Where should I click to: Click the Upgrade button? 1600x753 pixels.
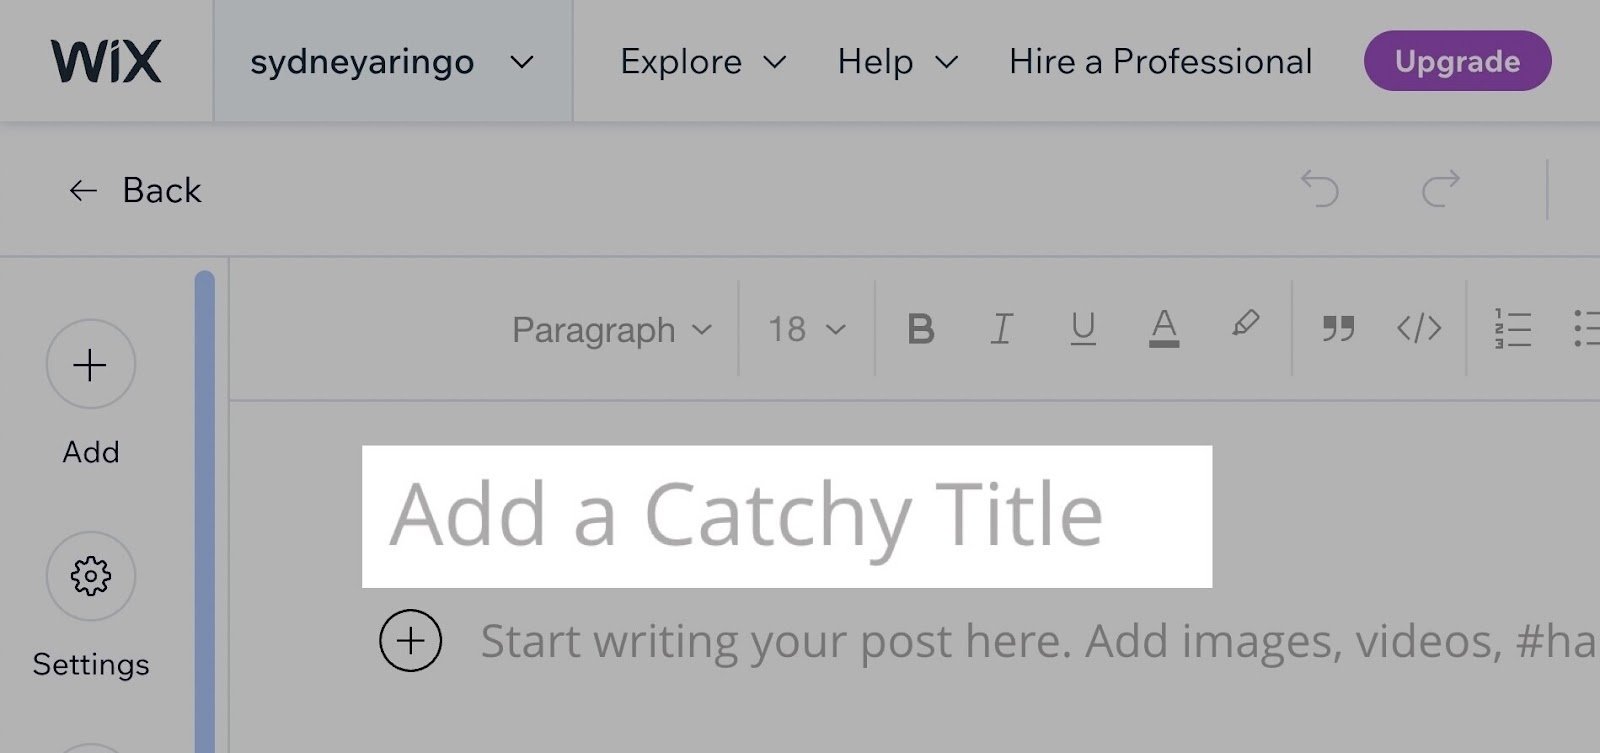[1457, 61]
